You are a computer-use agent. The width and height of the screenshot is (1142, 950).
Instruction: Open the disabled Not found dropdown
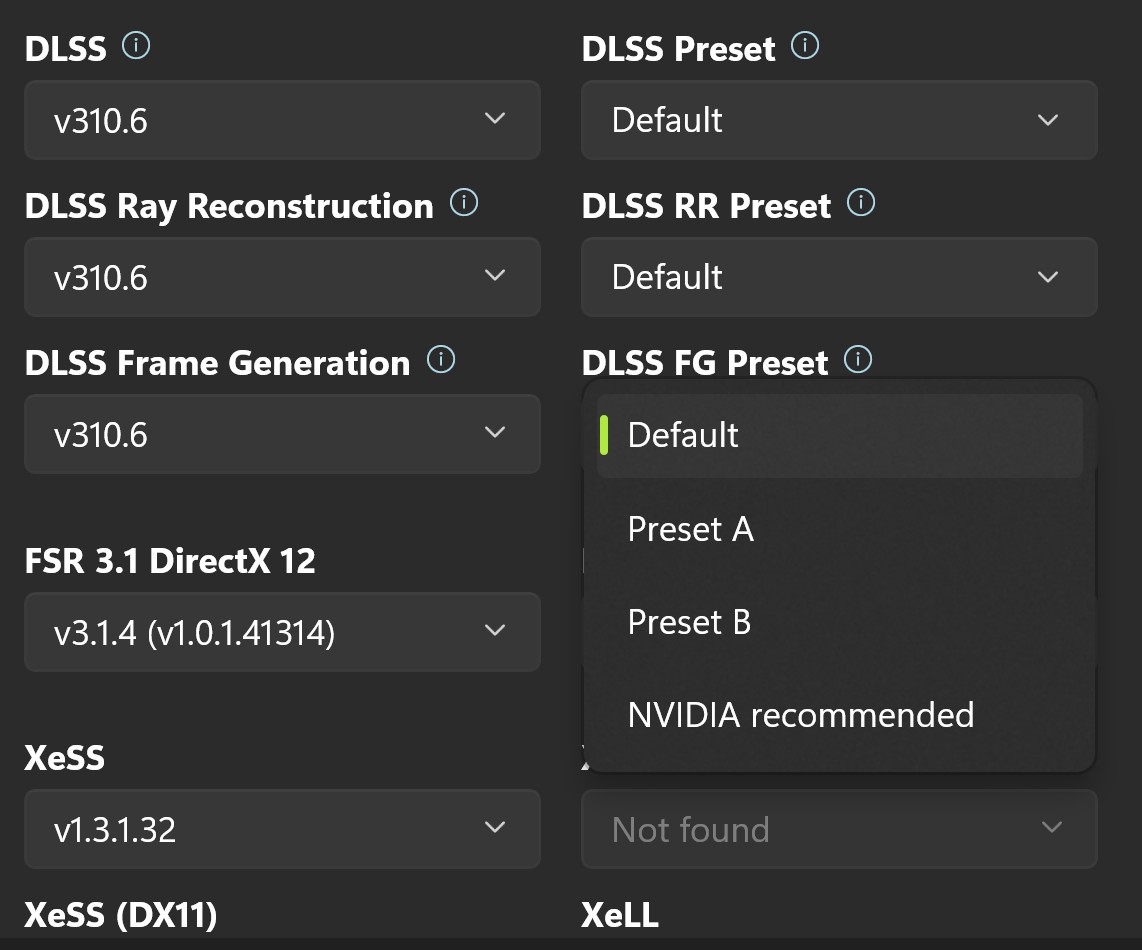[x=839, y=829]
